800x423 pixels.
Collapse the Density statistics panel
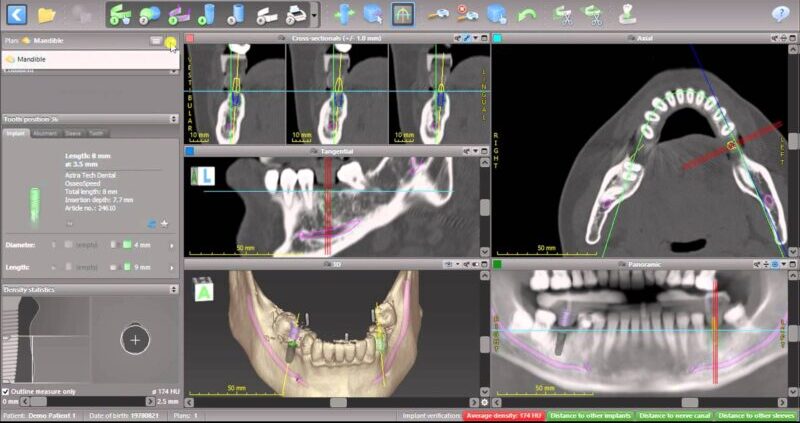pos(173,289)
